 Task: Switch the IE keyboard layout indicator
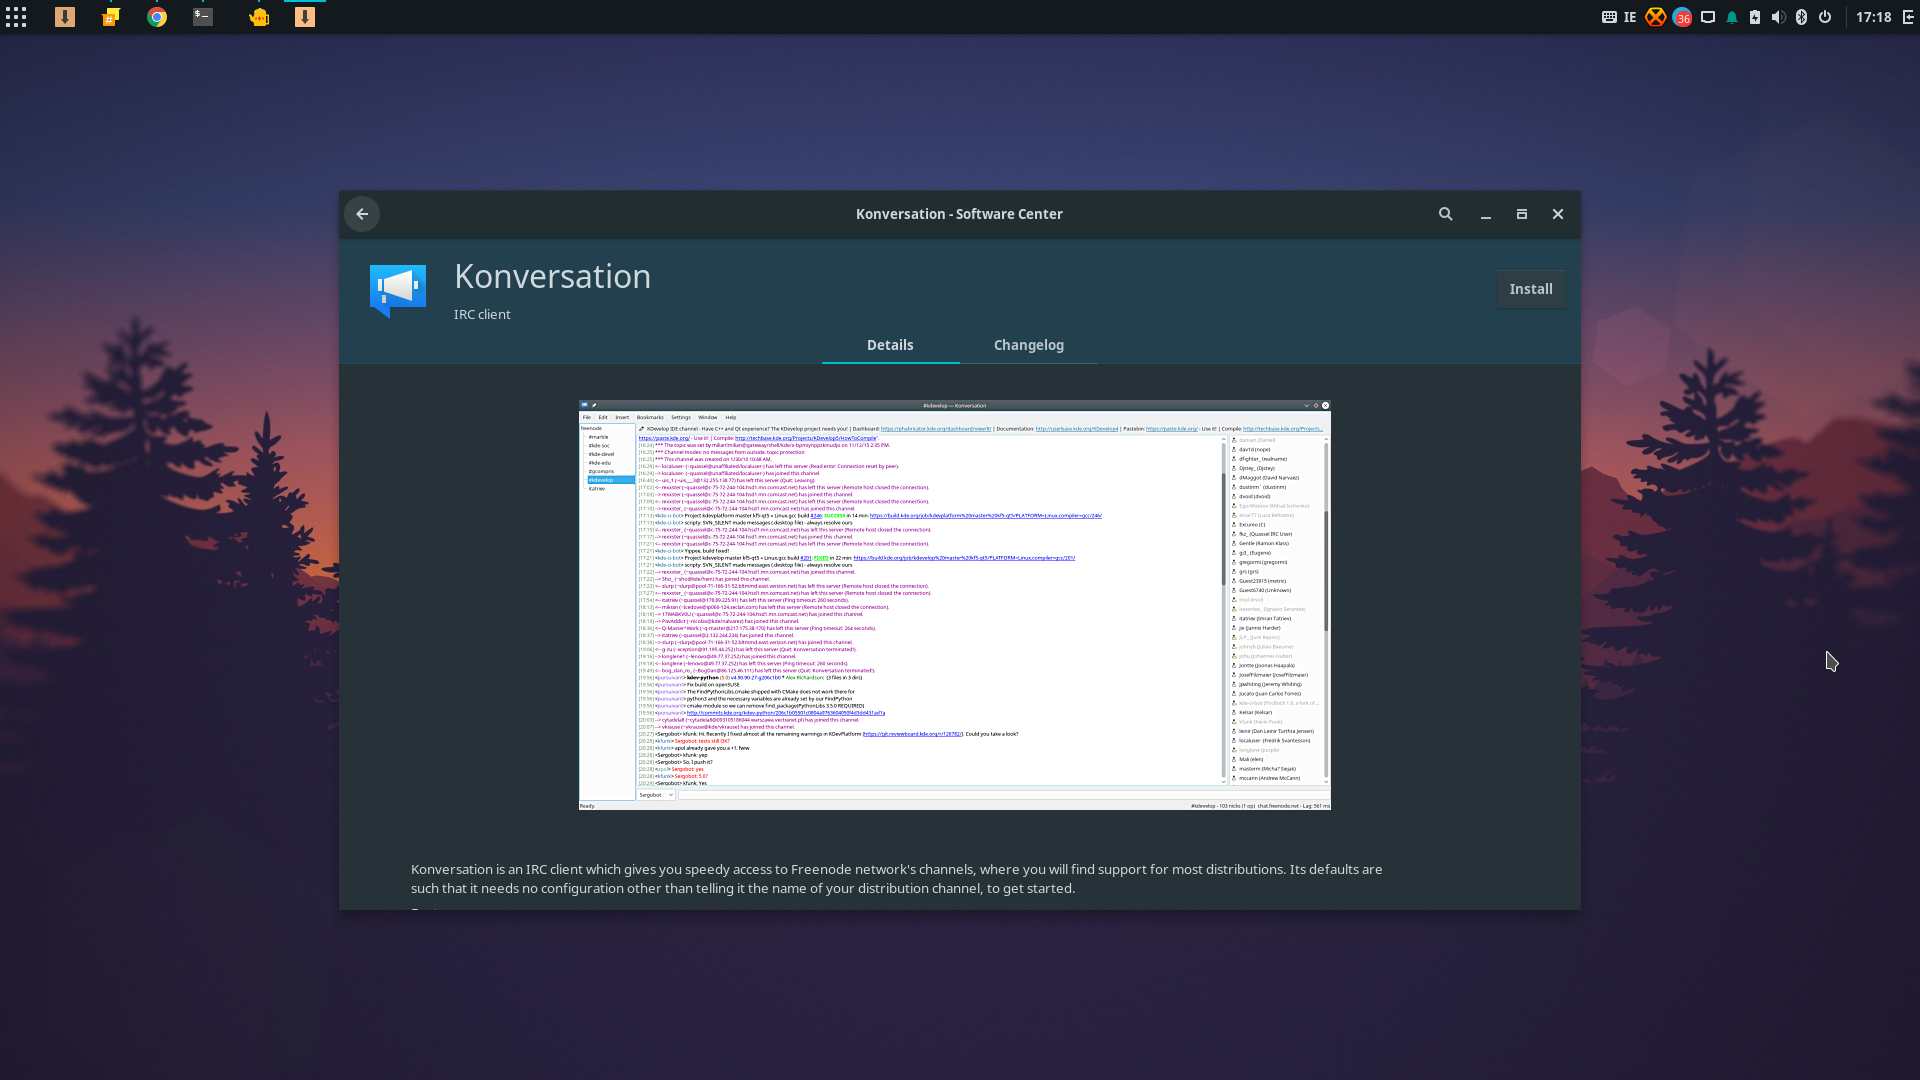pyautogui.click(x=1631, y=17)
